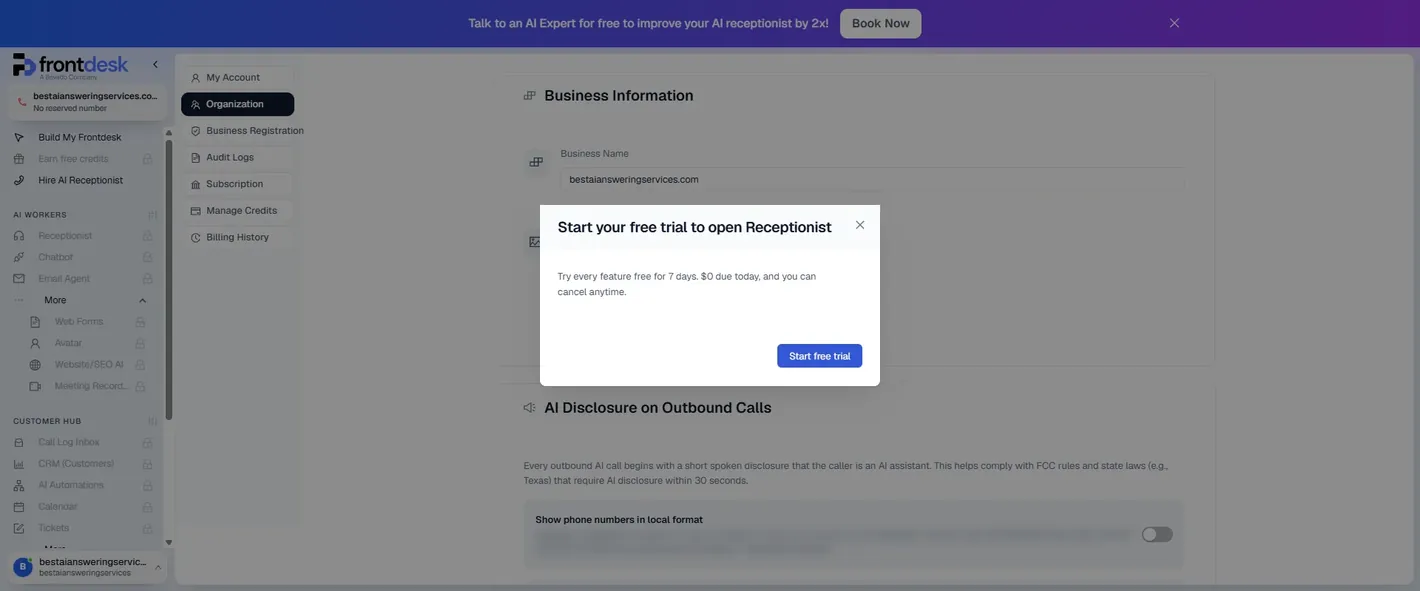Open CRM (Customers) in sidebar
1420x591 pixels.
76,464
